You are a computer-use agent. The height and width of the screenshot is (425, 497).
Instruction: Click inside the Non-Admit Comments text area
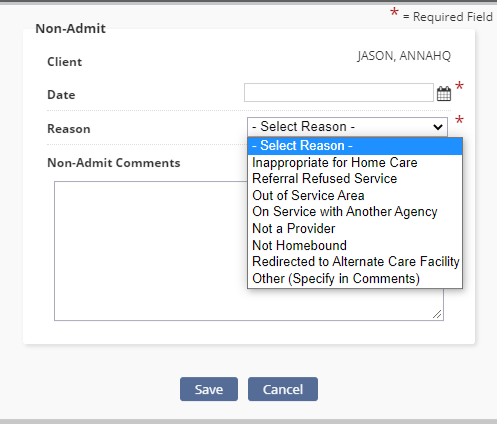click(150, 251)
